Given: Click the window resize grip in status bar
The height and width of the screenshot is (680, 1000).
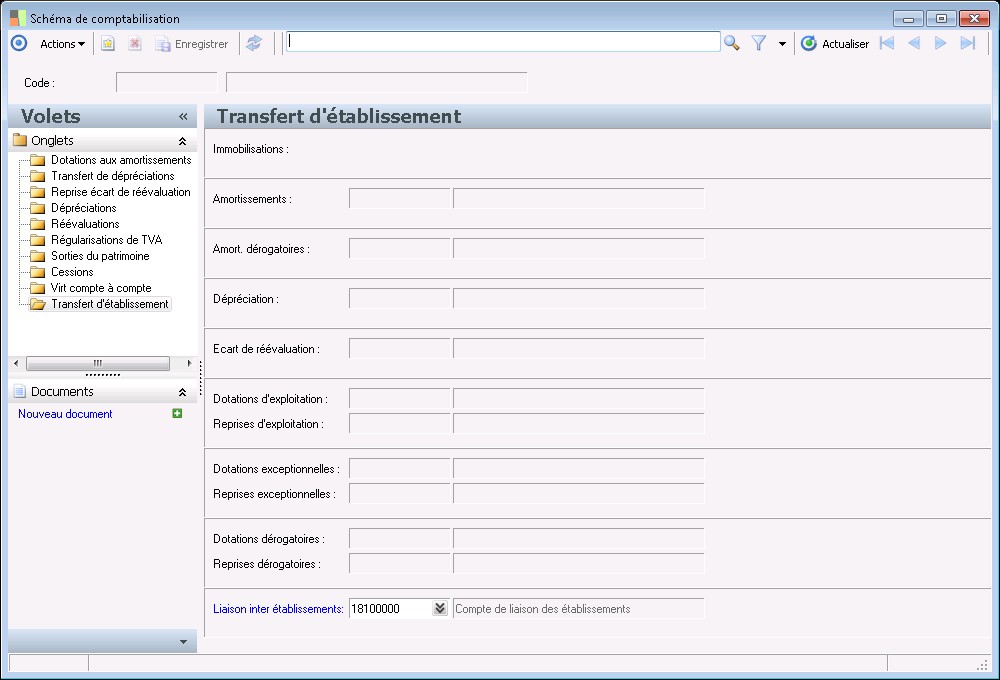Looking at the screenshot, I should coord(982,664).
